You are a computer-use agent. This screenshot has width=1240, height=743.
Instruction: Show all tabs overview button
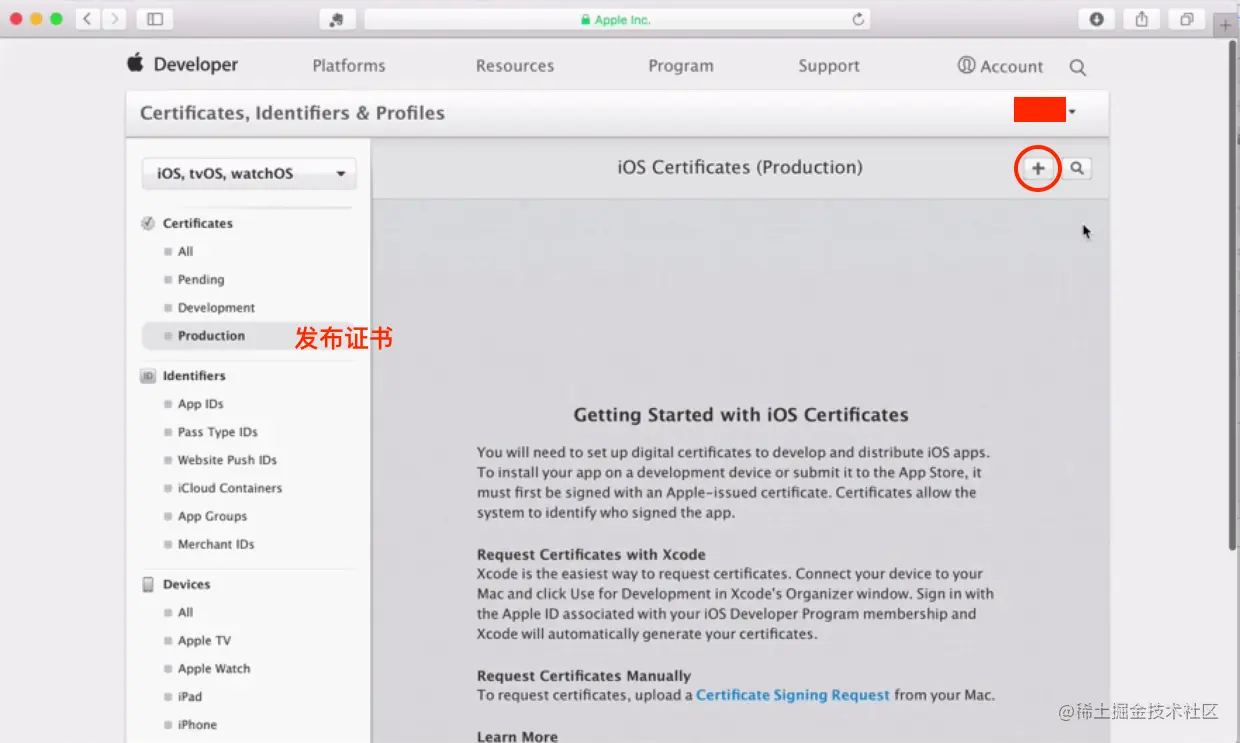coord(1186,19)
